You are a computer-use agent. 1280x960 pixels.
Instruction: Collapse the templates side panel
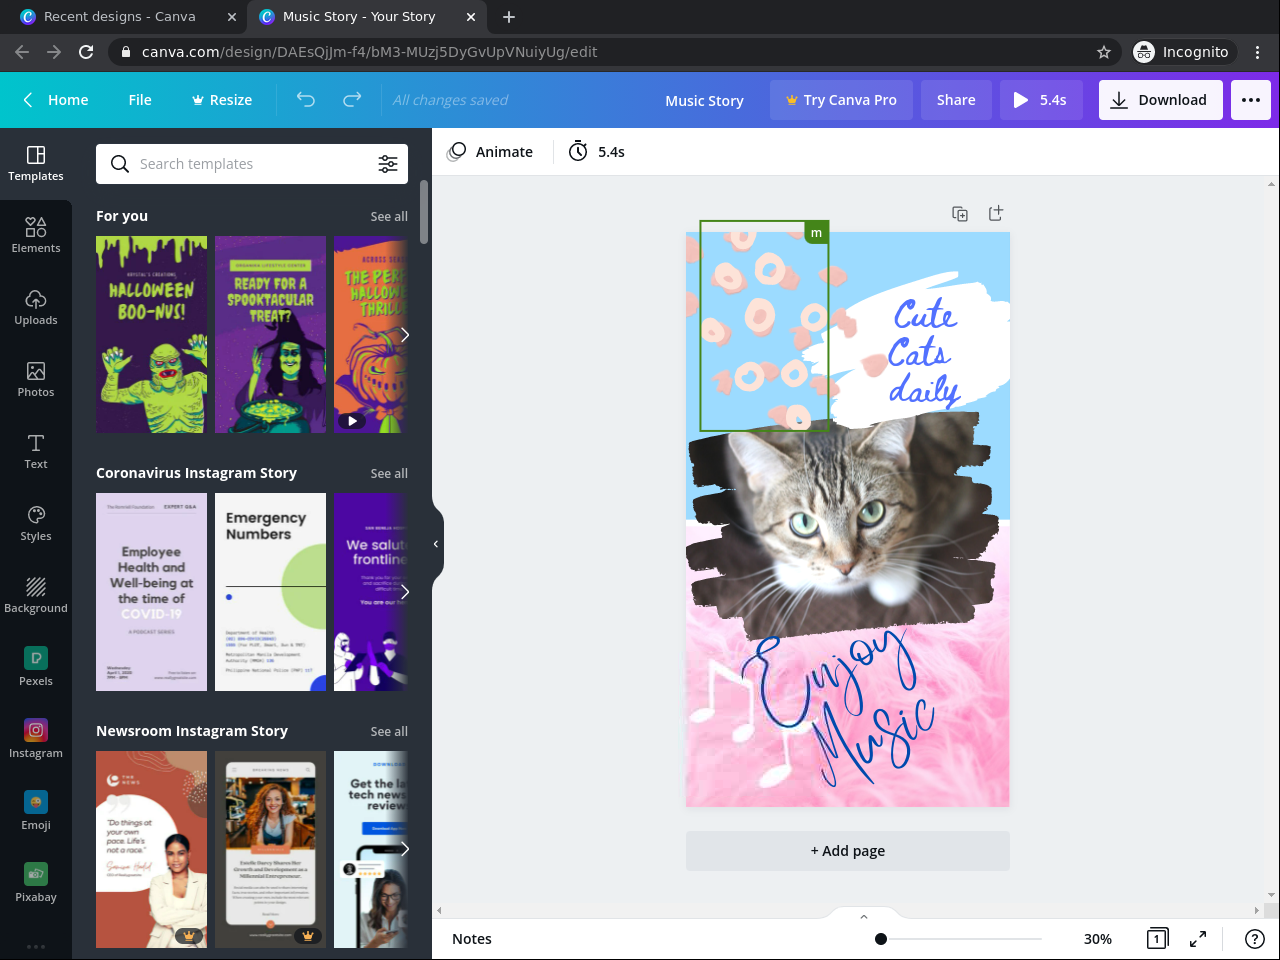click(437, 544)
